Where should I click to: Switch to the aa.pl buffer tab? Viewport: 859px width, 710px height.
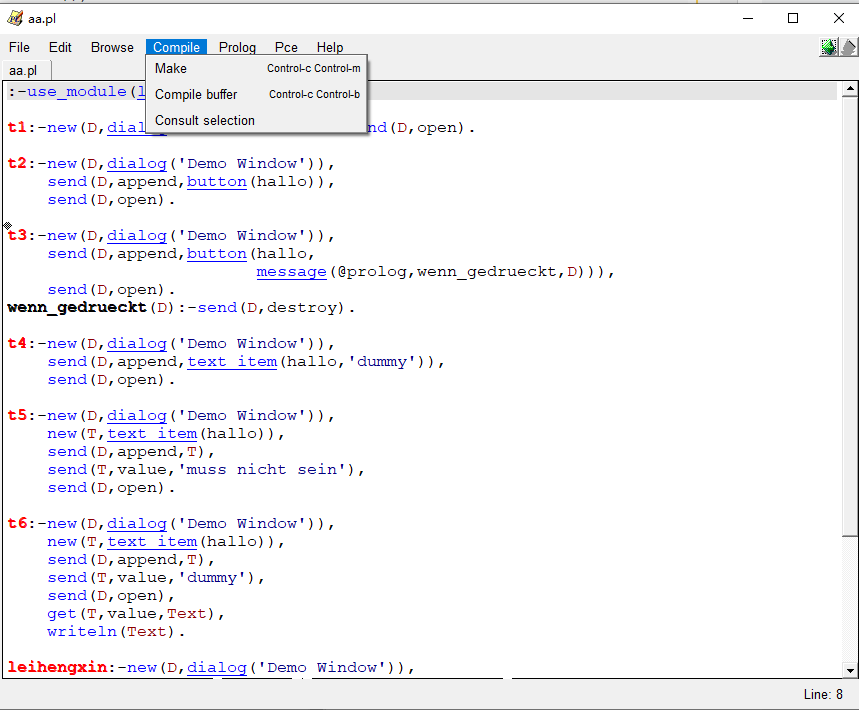click(22, 70)
